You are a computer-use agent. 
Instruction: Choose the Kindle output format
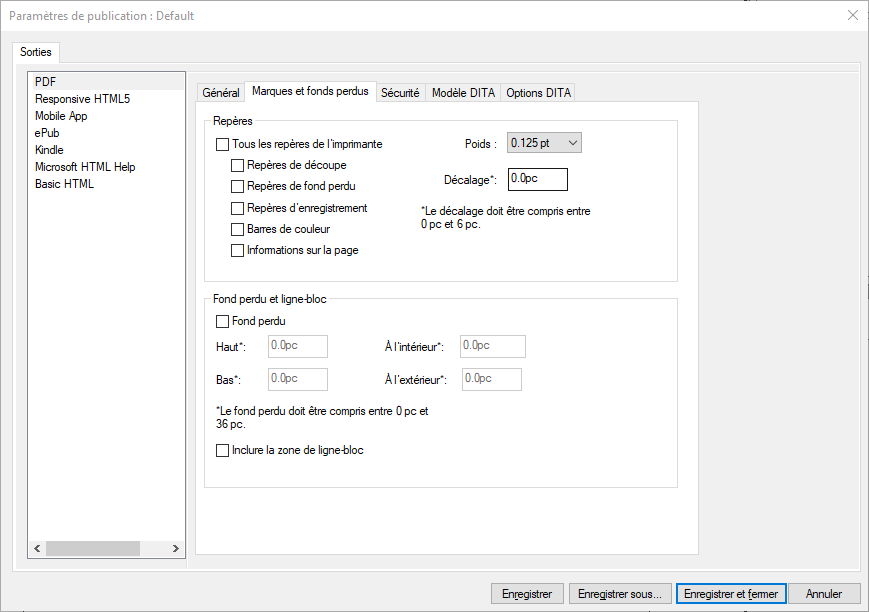[49, 150]
